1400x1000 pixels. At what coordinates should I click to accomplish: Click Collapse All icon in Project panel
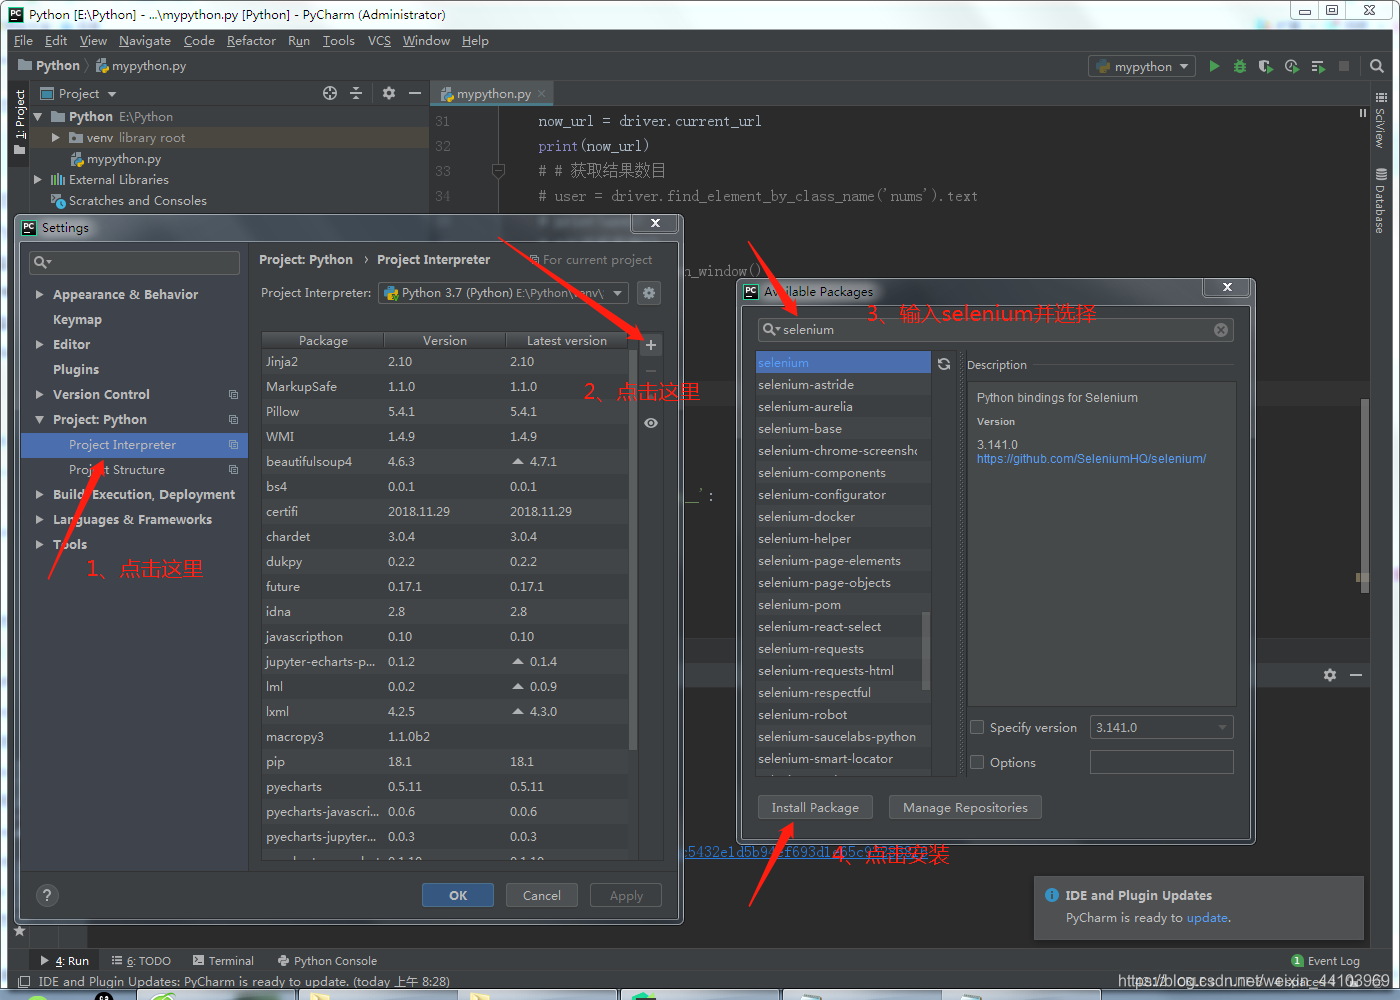tap(356, 93)
